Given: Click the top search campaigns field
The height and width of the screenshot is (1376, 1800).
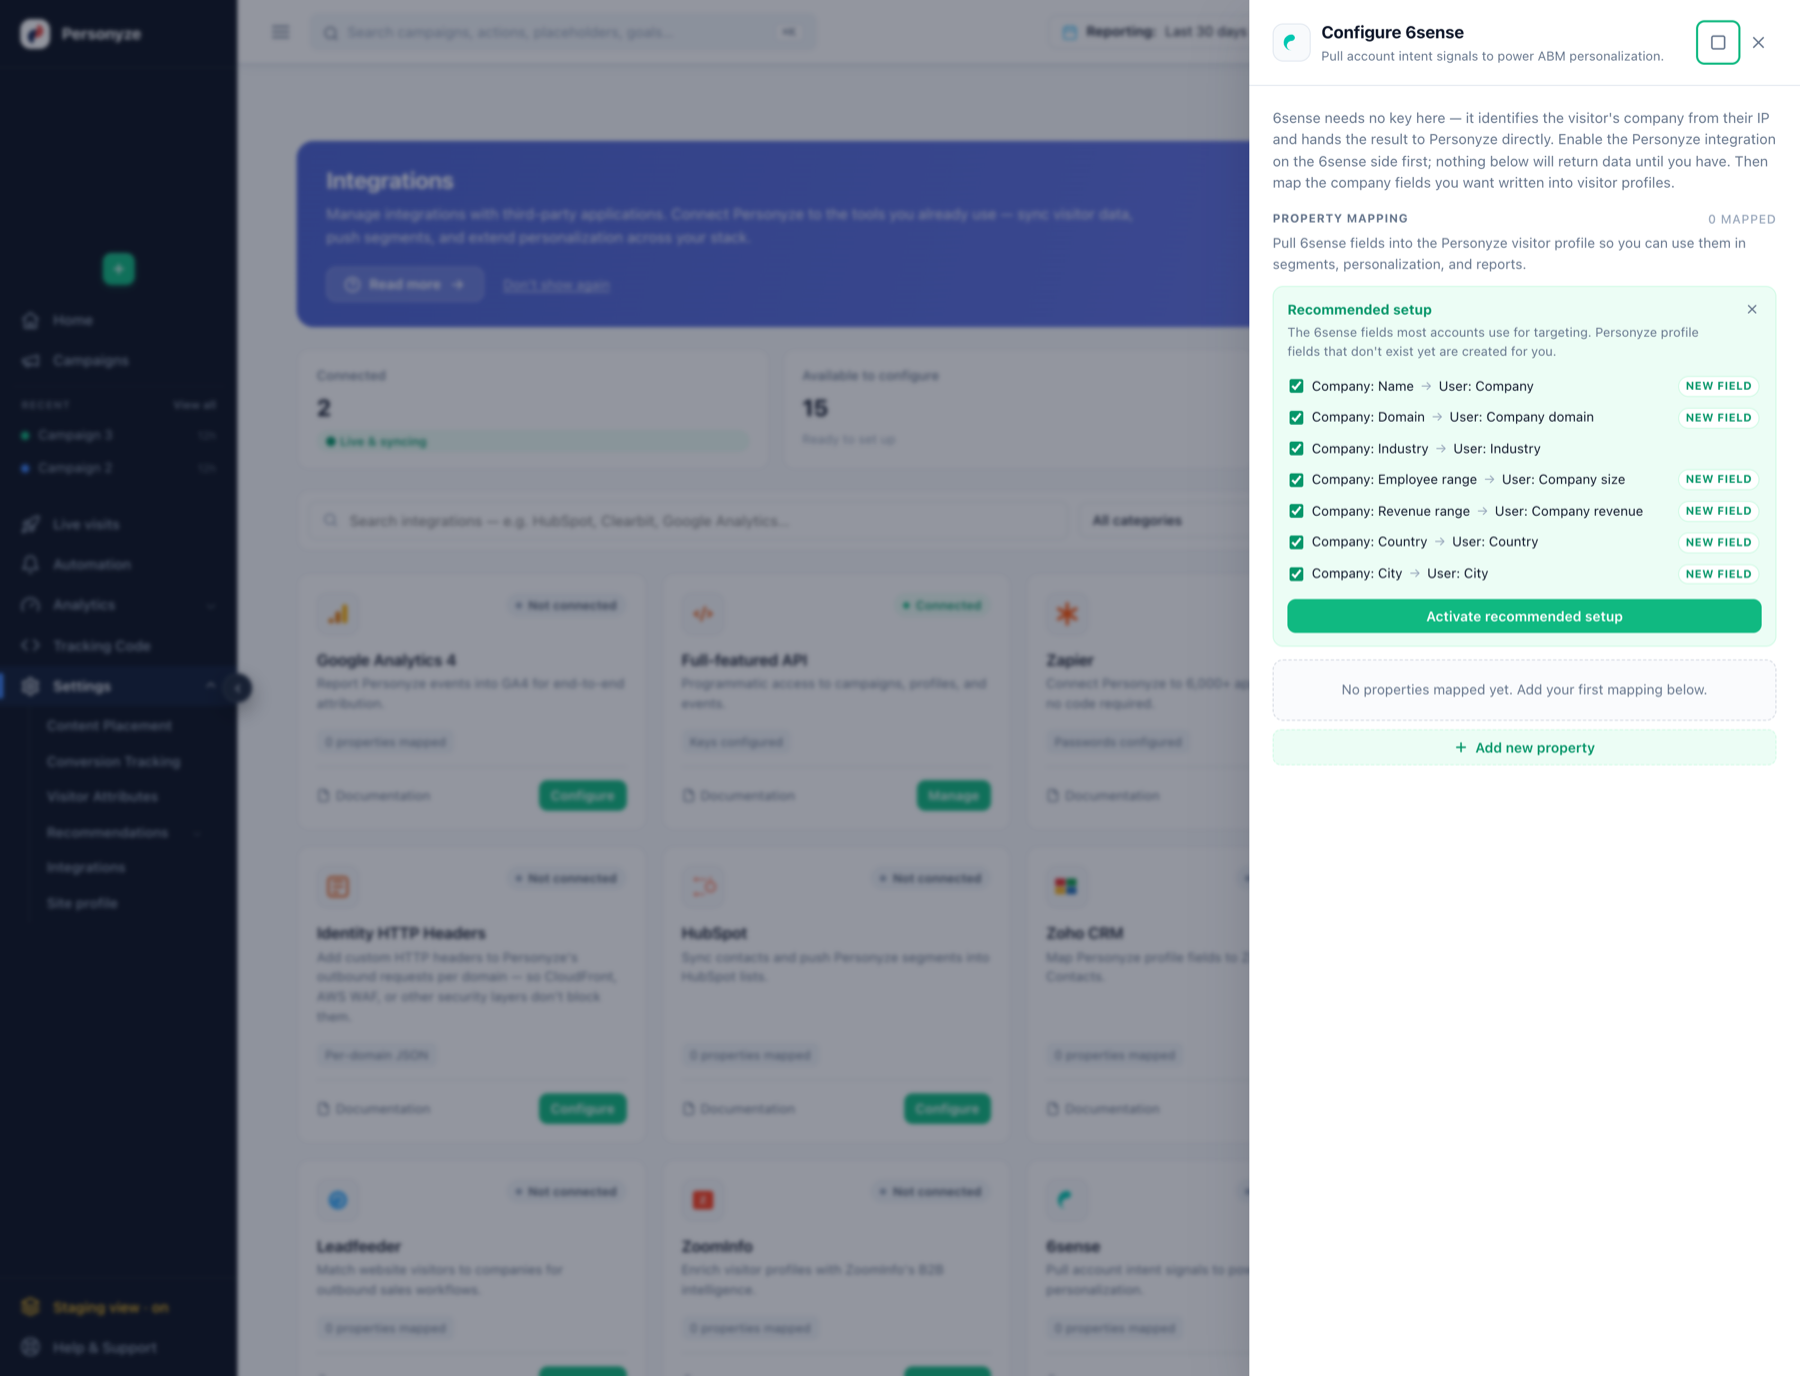Looking at the screenshot, I should pyautogui.click(x=562, y=32).
